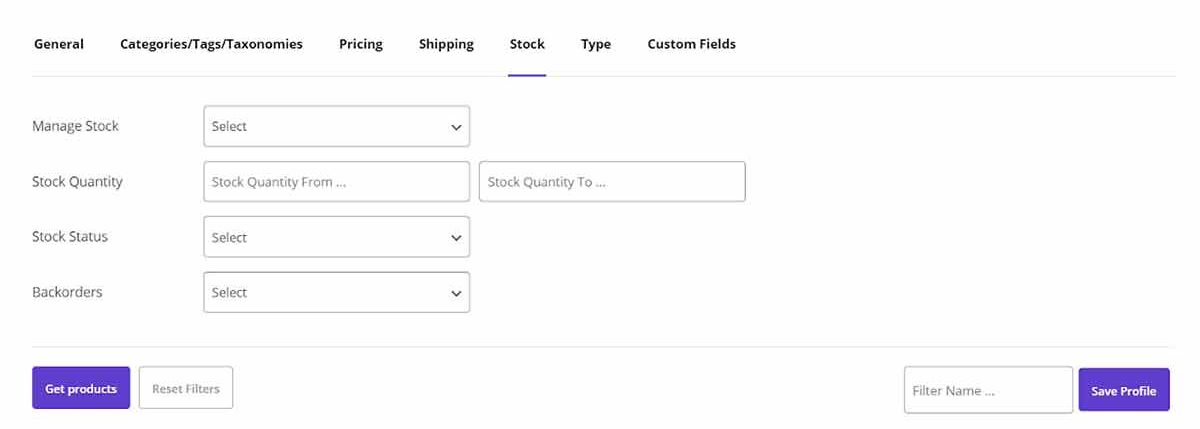Expand the Backorders dropdown
Image resolution: width=1200 pixels, height=429 pixels.
tap(336, 293)
